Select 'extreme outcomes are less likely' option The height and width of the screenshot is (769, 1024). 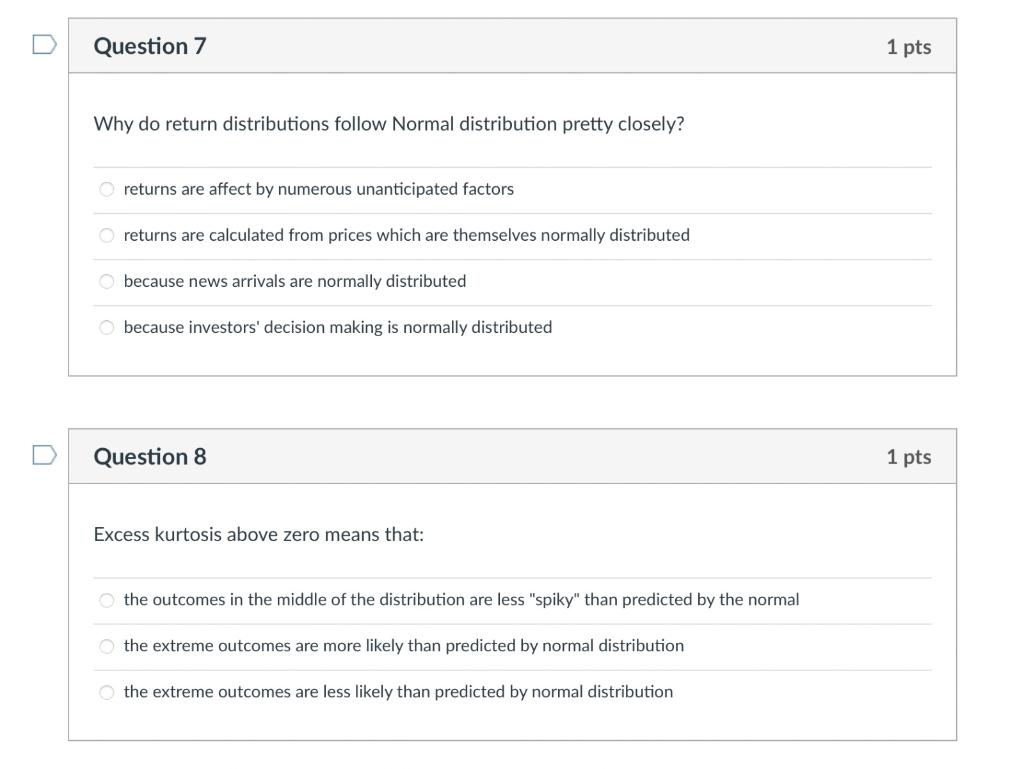pyautogui.click(x=107, y=691)
